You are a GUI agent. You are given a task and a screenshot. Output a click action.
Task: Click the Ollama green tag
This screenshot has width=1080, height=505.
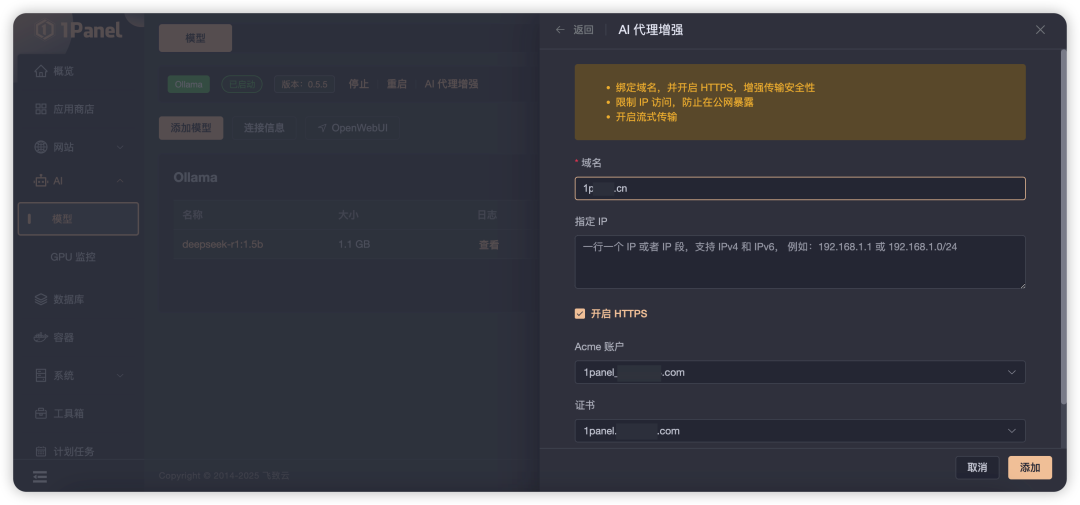[189, 84]
